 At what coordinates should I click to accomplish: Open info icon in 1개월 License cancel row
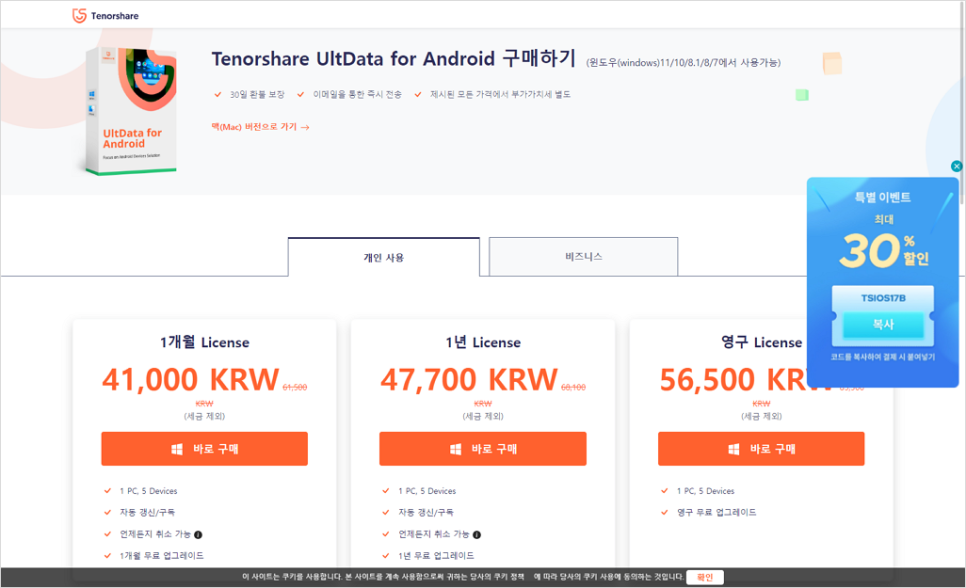(x=198, y=534)
